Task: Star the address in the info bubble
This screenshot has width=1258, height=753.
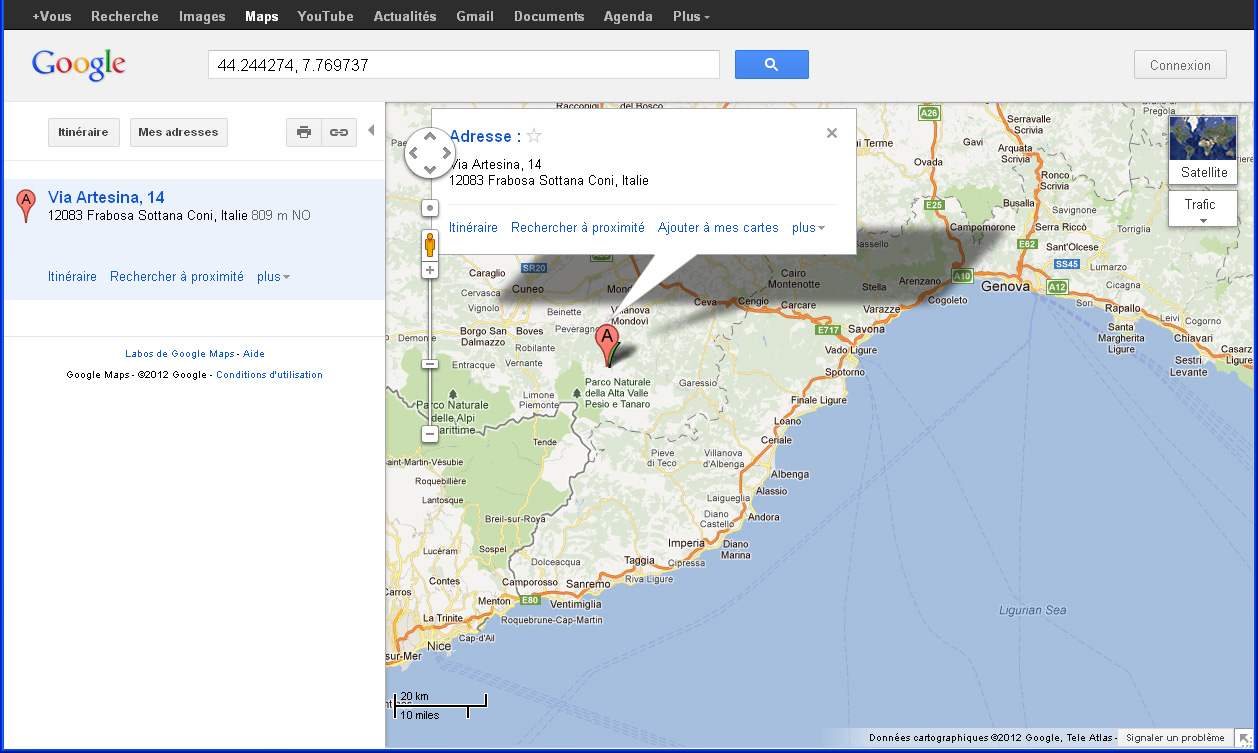Action: pyautogui.click(x=534, y=136)
